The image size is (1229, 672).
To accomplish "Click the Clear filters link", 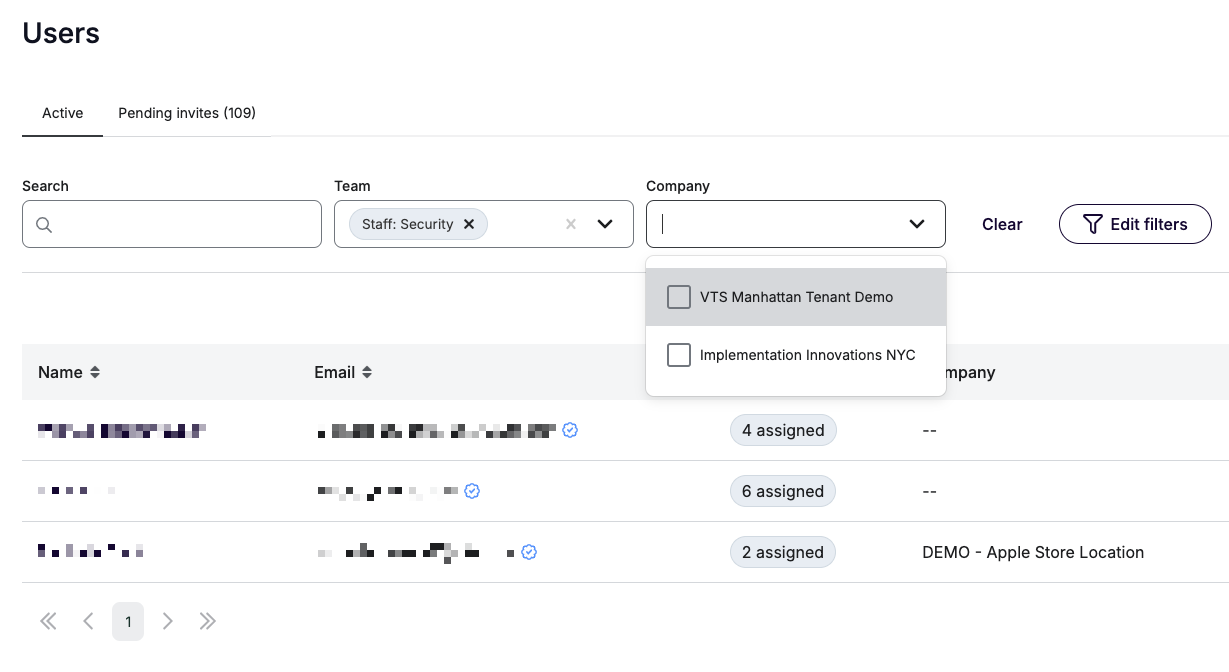I will pos(1002,224).
